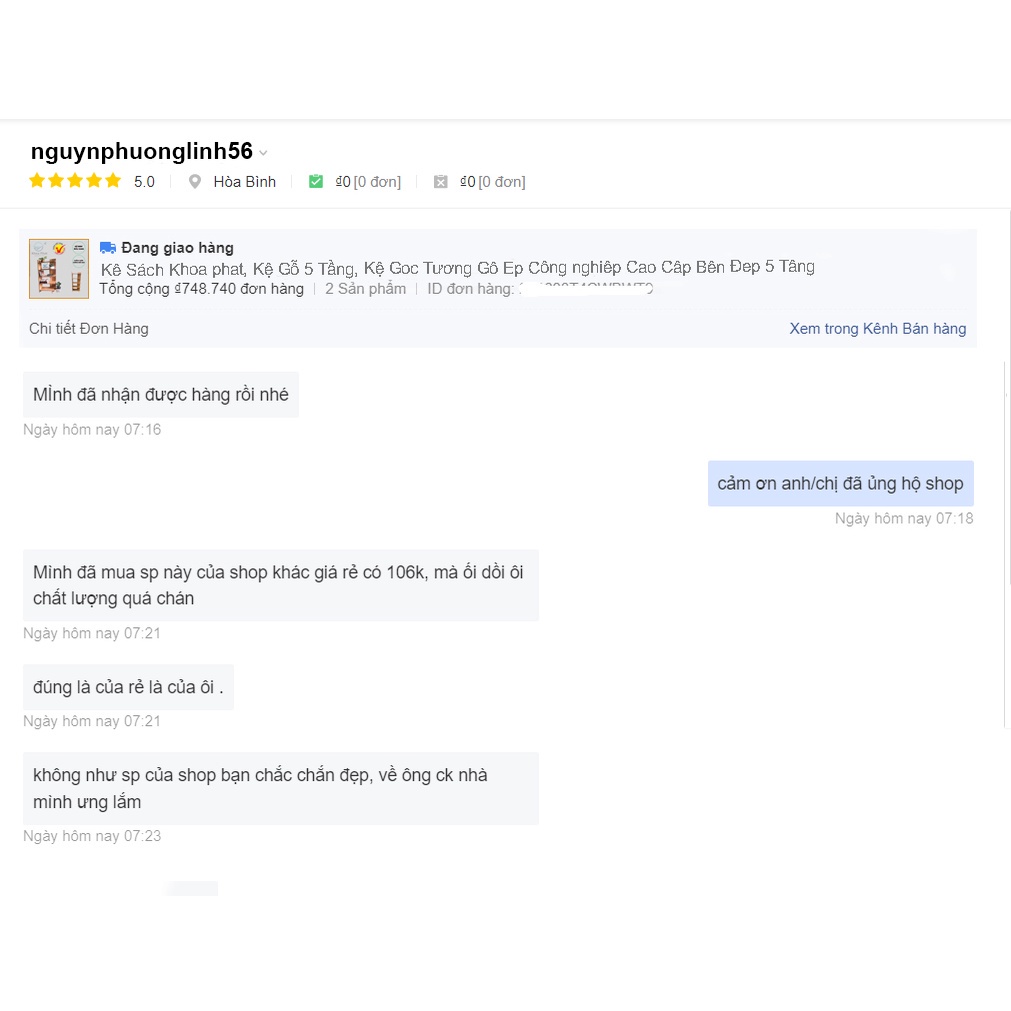
Task: Click the green completed orders icon
Action: pos(316,182)
